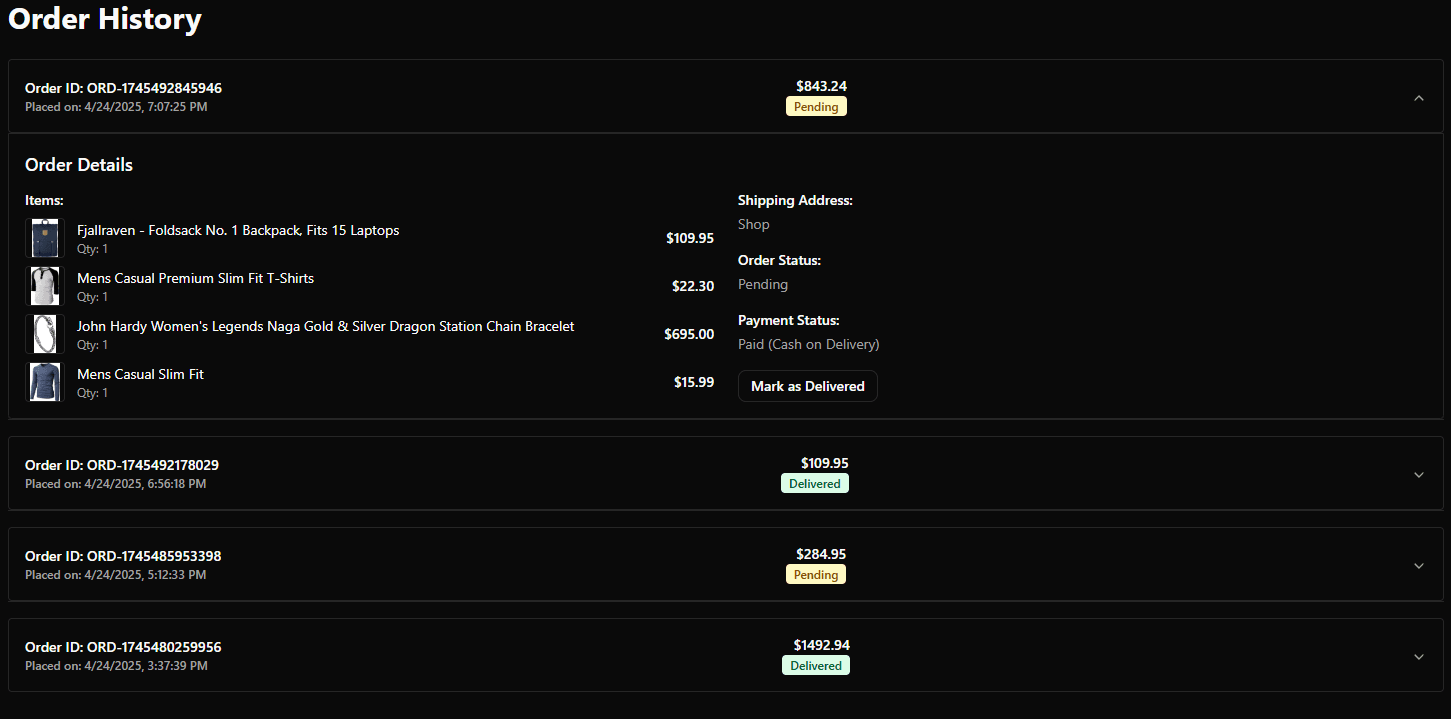
Task: Click the Order ID ORD-1745485953398 header text
Action: tap(123, 556)
